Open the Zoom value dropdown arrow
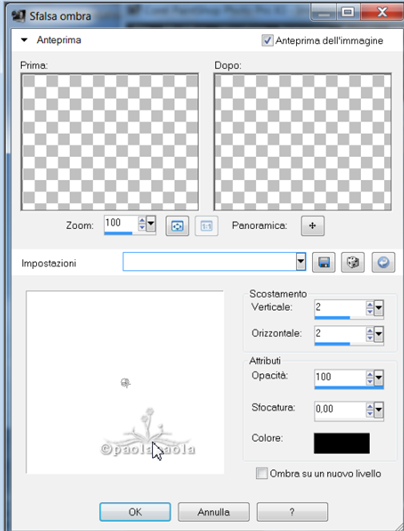The image size is (404, 531). 151,224
